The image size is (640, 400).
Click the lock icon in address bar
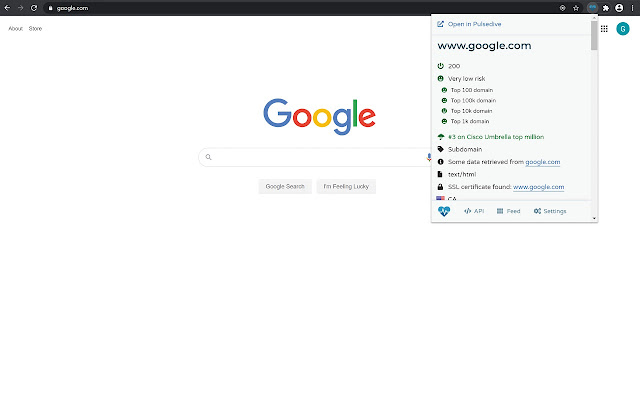[x=50, y=8]
